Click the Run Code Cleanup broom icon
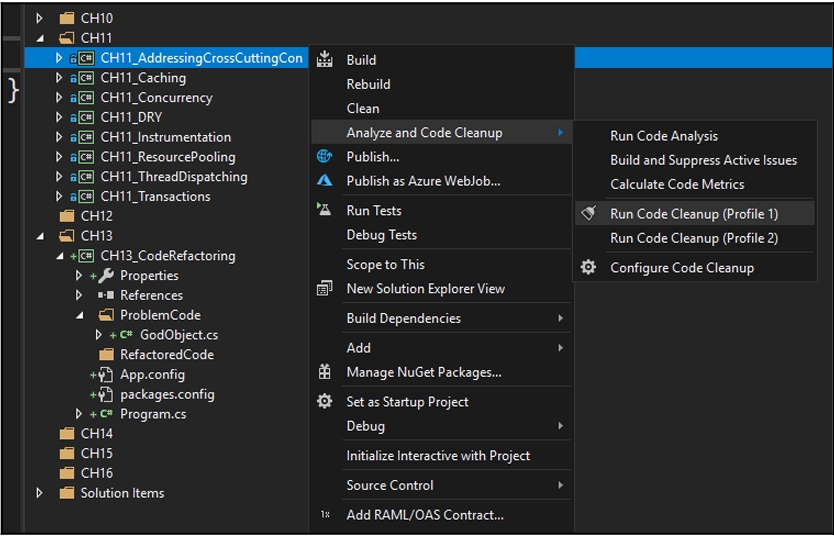This screenshot has width=834, height=538. [589, 213]
